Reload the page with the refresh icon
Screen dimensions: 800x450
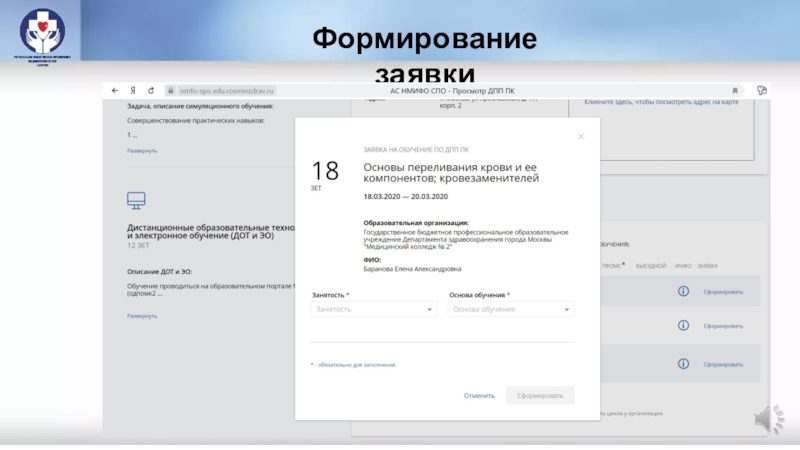[150, 89]
